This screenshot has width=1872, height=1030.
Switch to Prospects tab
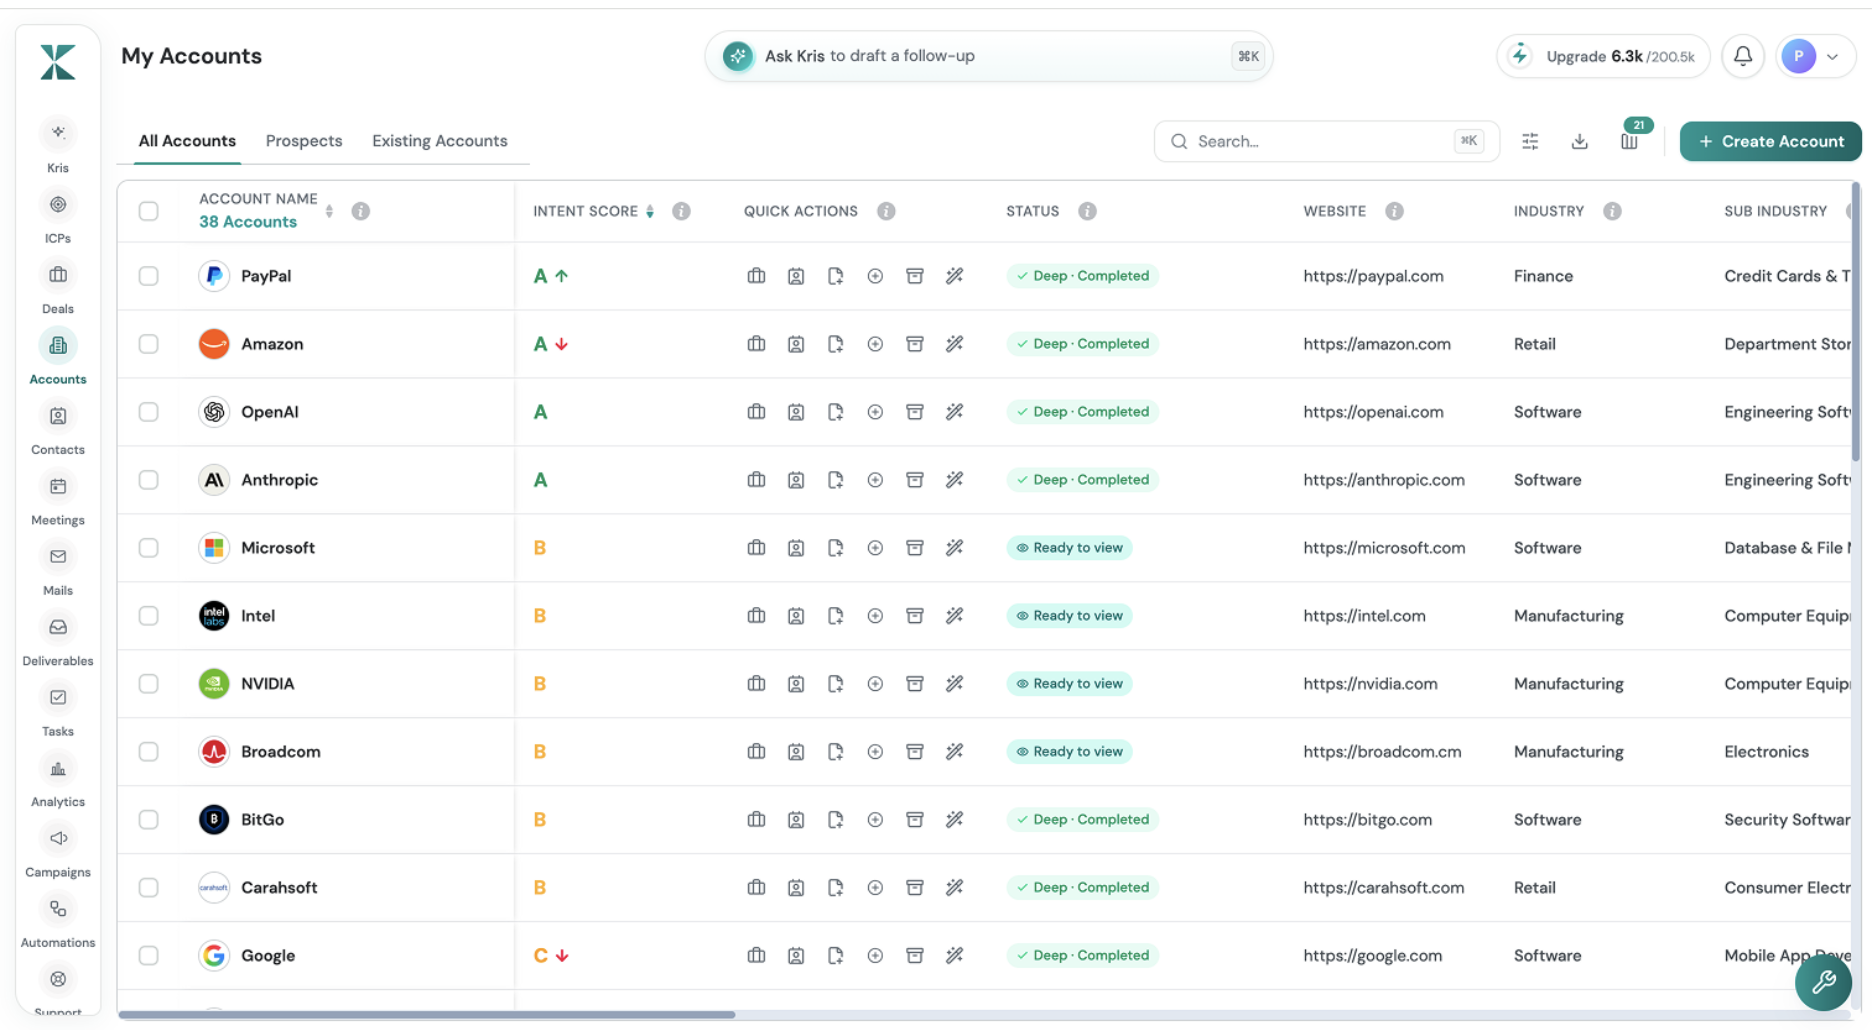pos(304,141)
